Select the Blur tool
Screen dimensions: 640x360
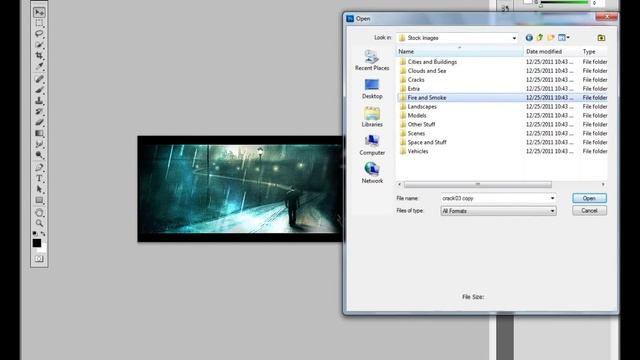(x=39, y=144)
